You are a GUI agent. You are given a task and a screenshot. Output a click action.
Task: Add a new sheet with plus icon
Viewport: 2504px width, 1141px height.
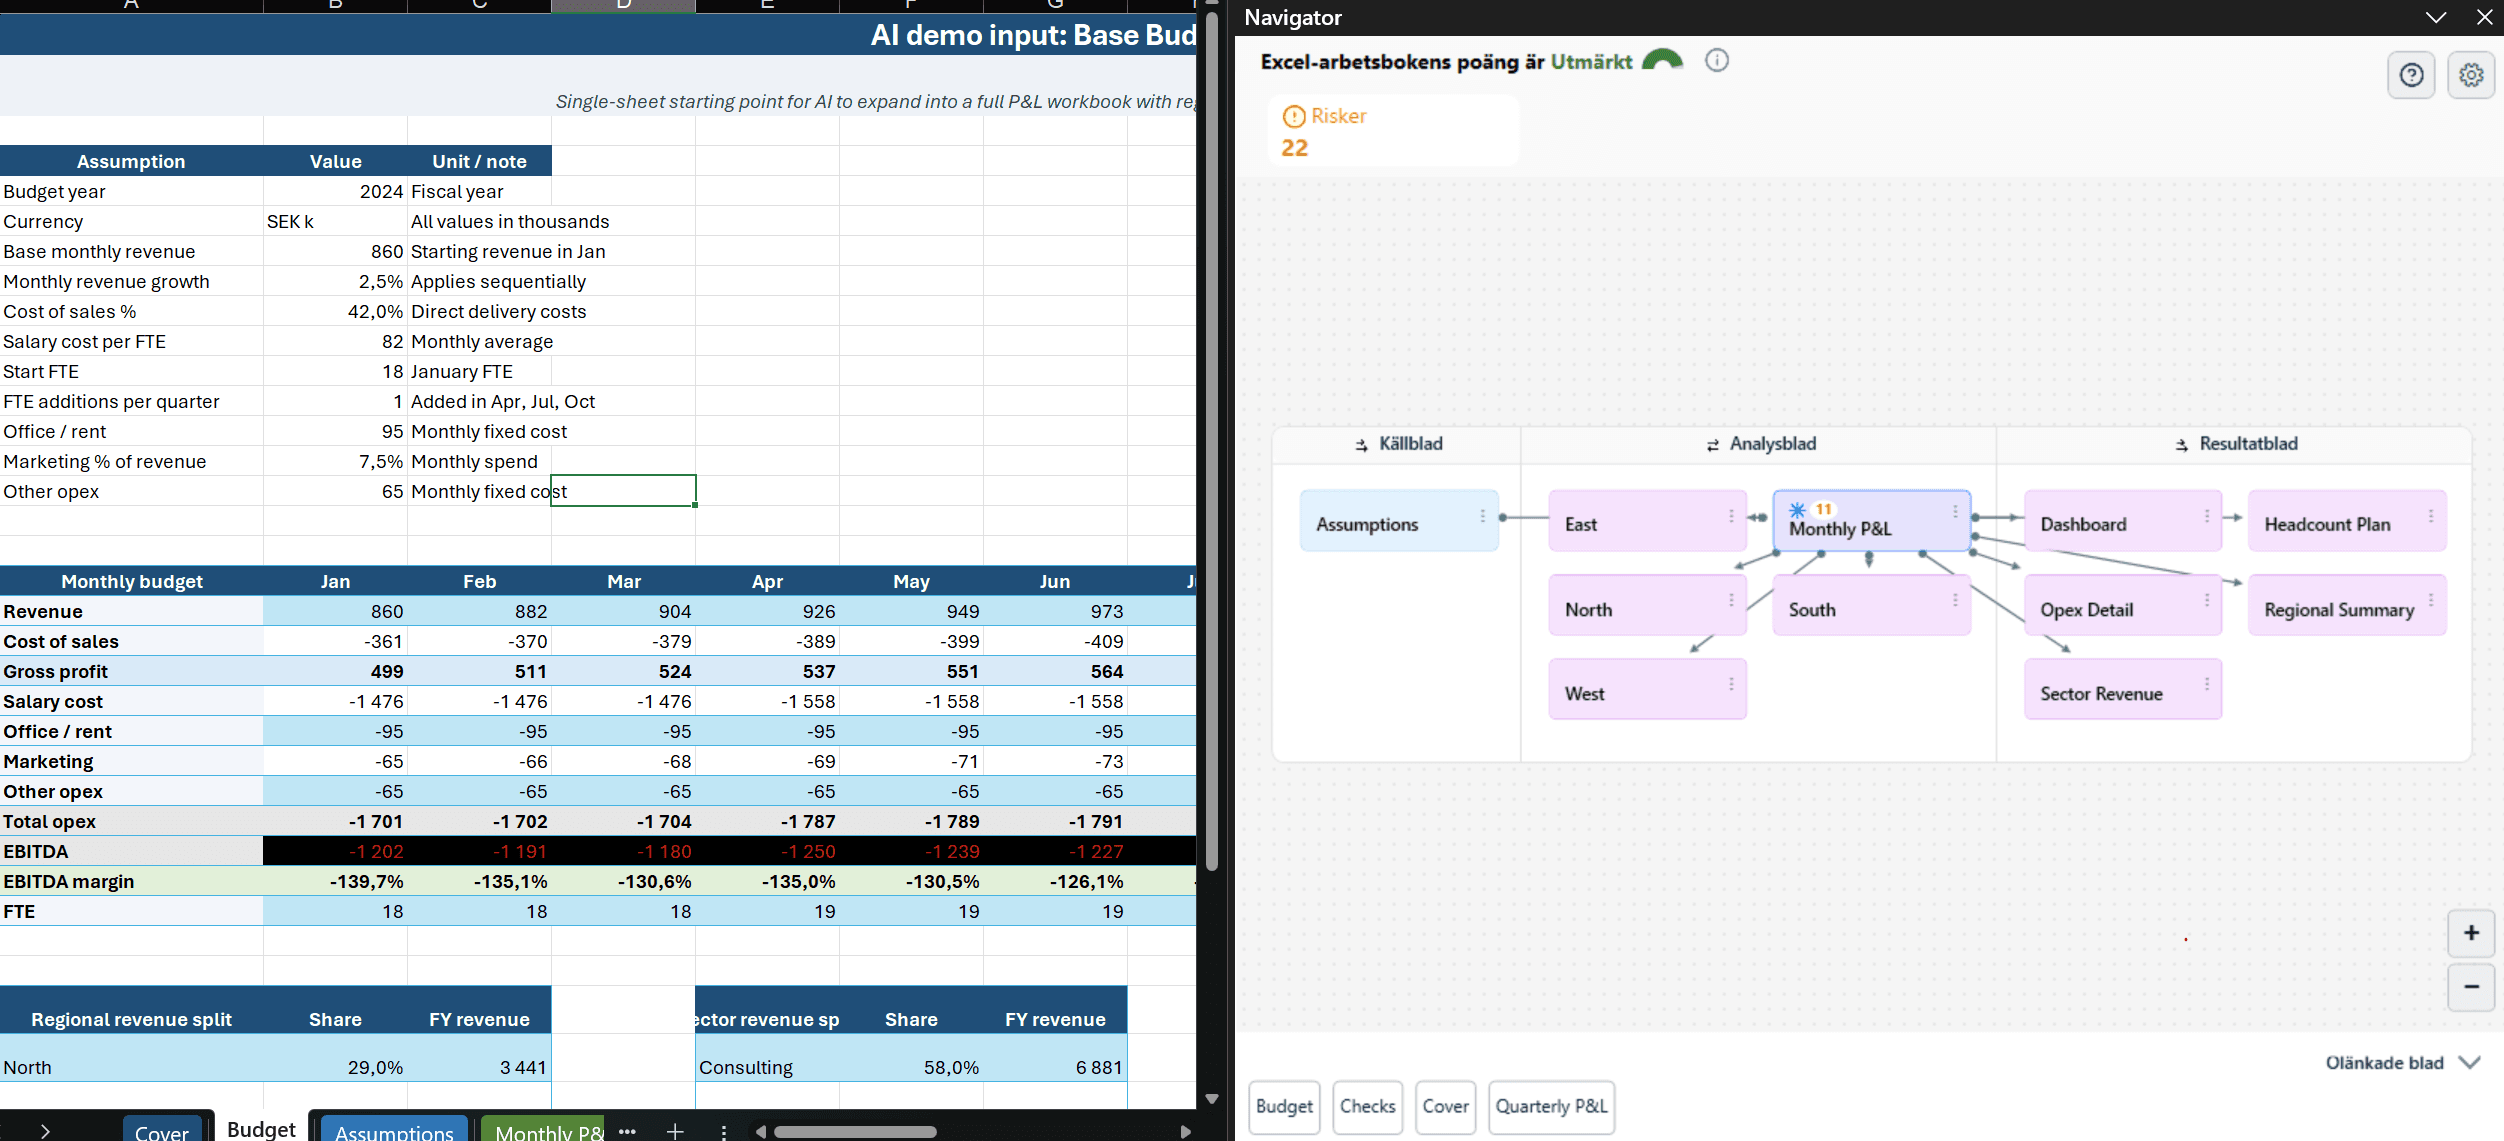[675, 1131]
